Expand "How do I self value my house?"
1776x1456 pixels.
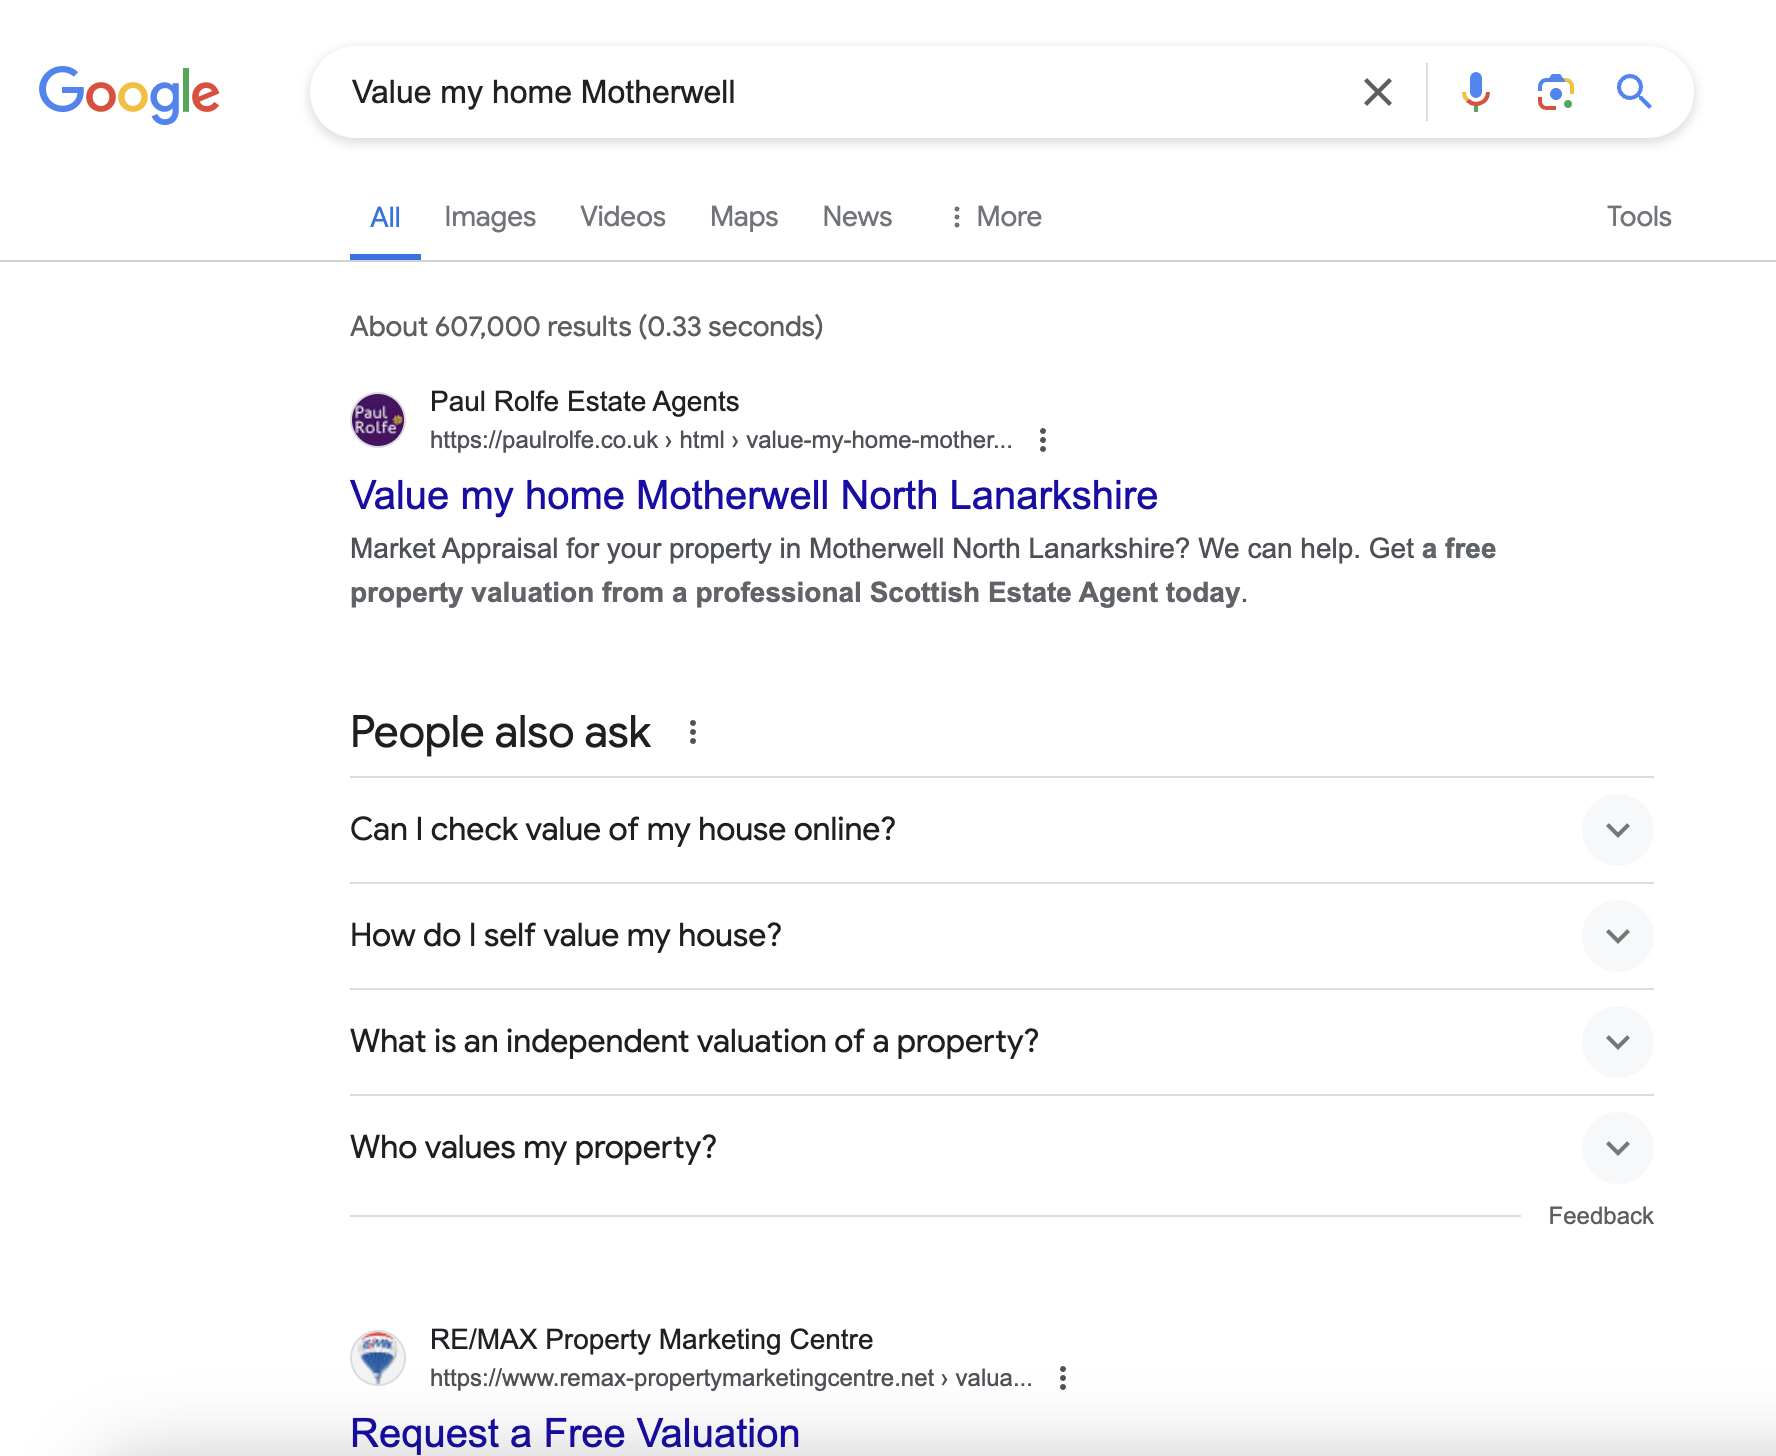pyautogui.click(x=1617, y=936)
